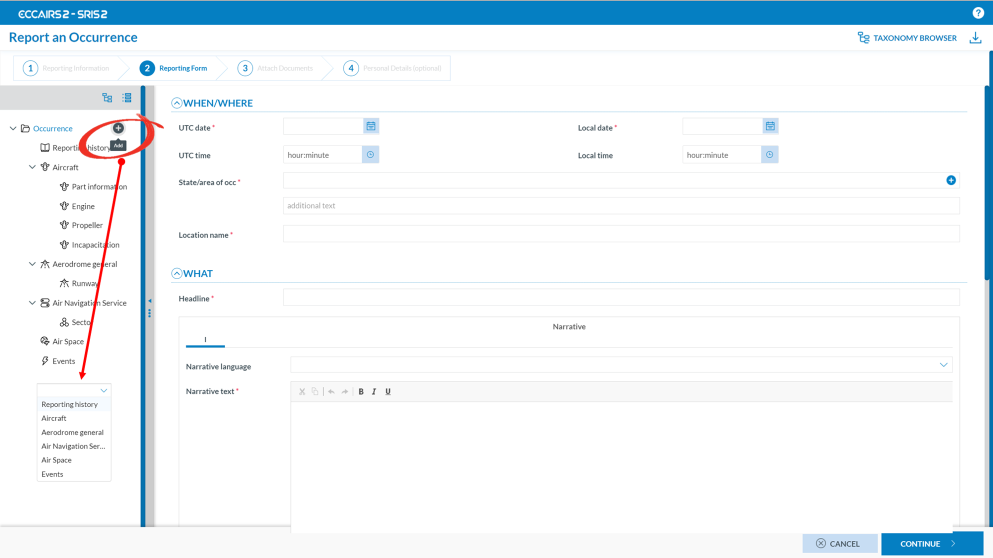Collapse the Occurrence tree node
993x558 pixels.
coord(13,128)
